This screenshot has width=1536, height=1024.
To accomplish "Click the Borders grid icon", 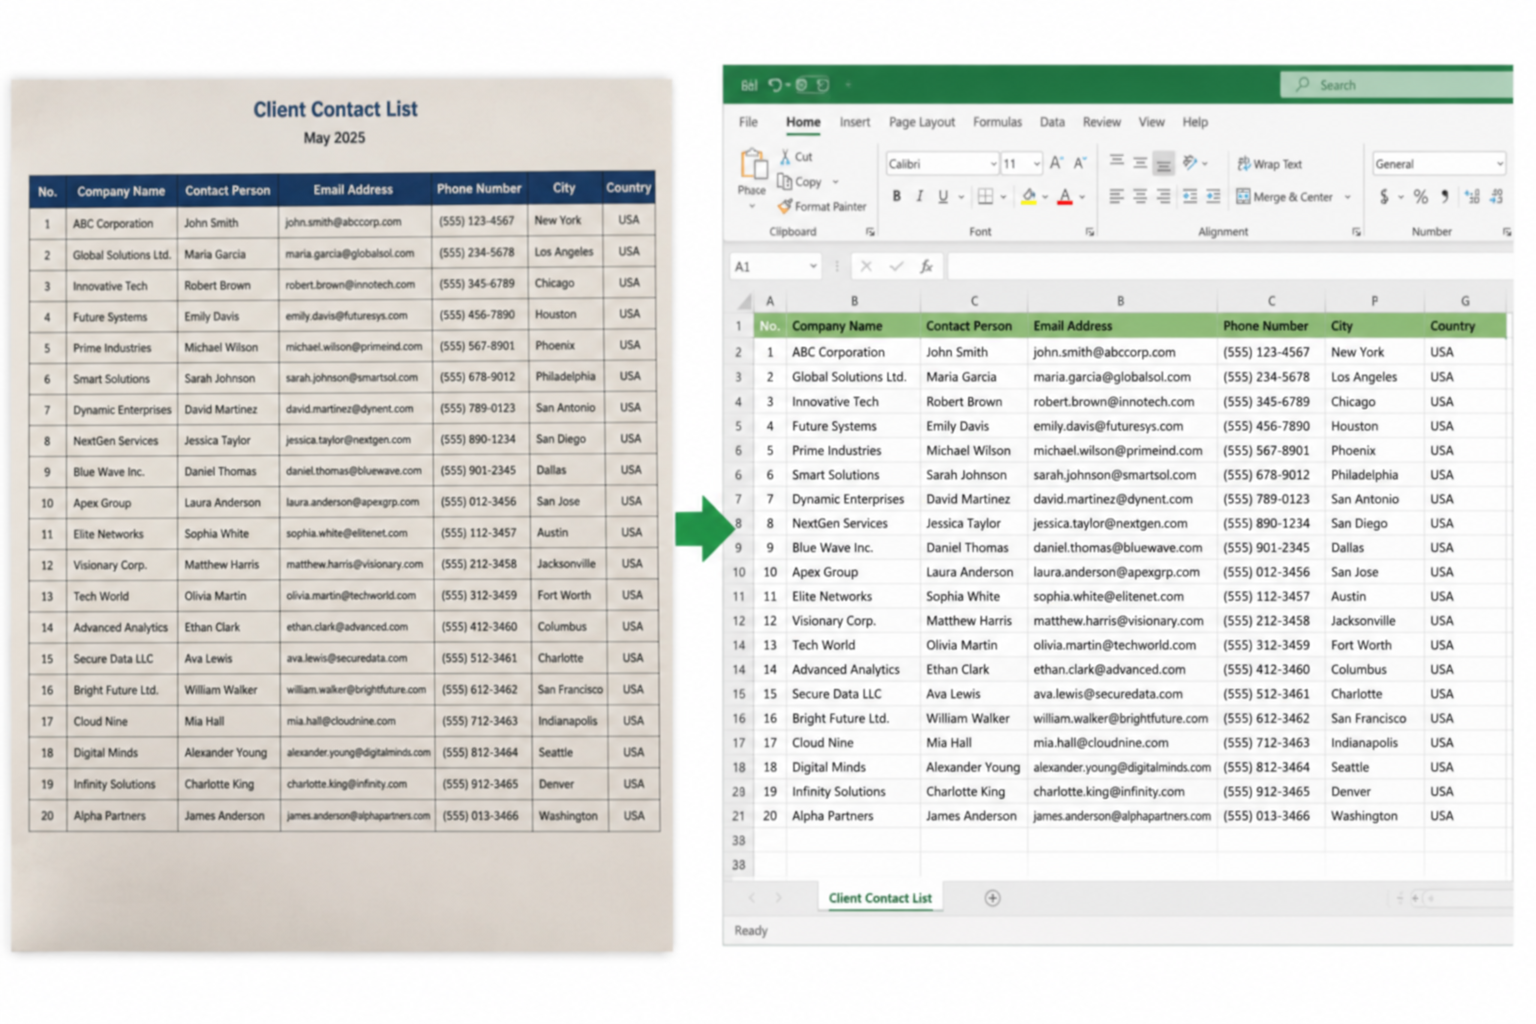I will tap(986, 197).
